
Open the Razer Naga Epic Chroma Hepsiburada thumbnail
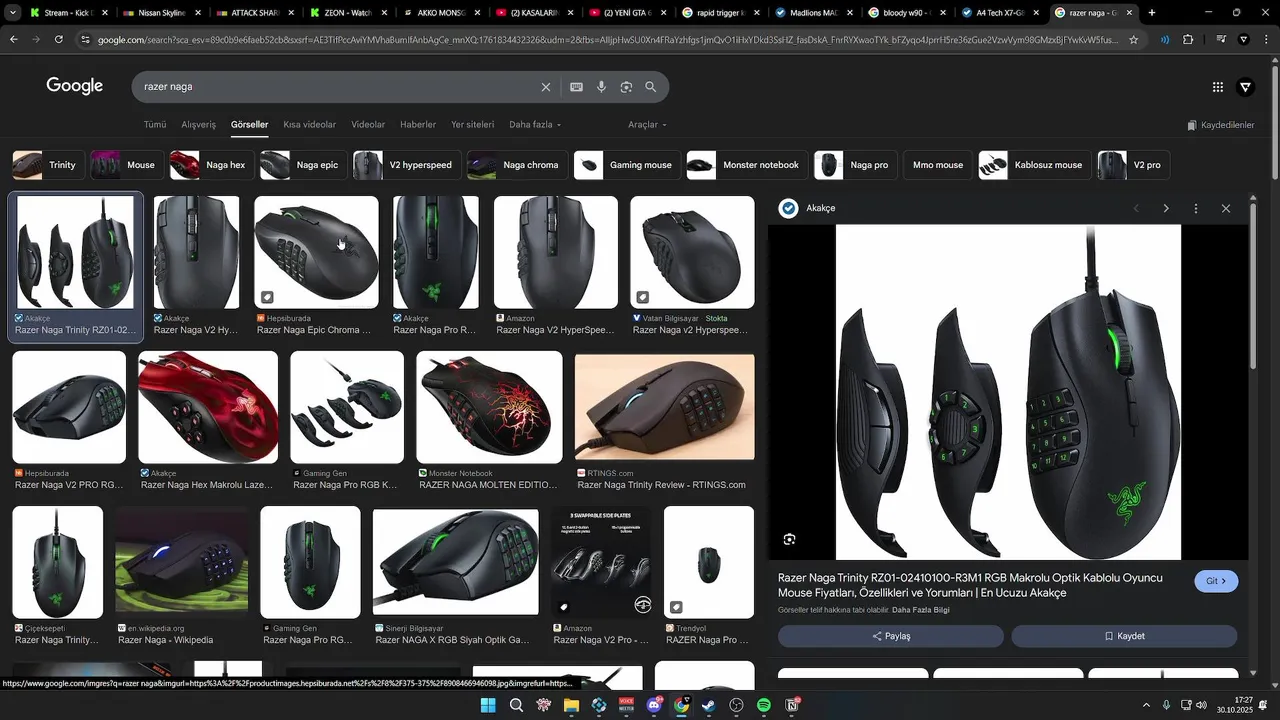(316, 252)
